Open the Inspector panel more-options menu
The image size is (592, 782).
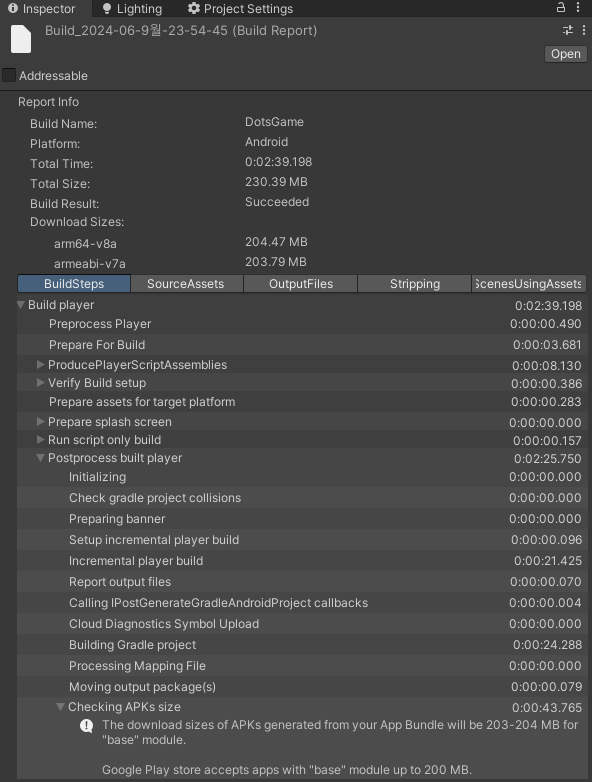(578, 7)
